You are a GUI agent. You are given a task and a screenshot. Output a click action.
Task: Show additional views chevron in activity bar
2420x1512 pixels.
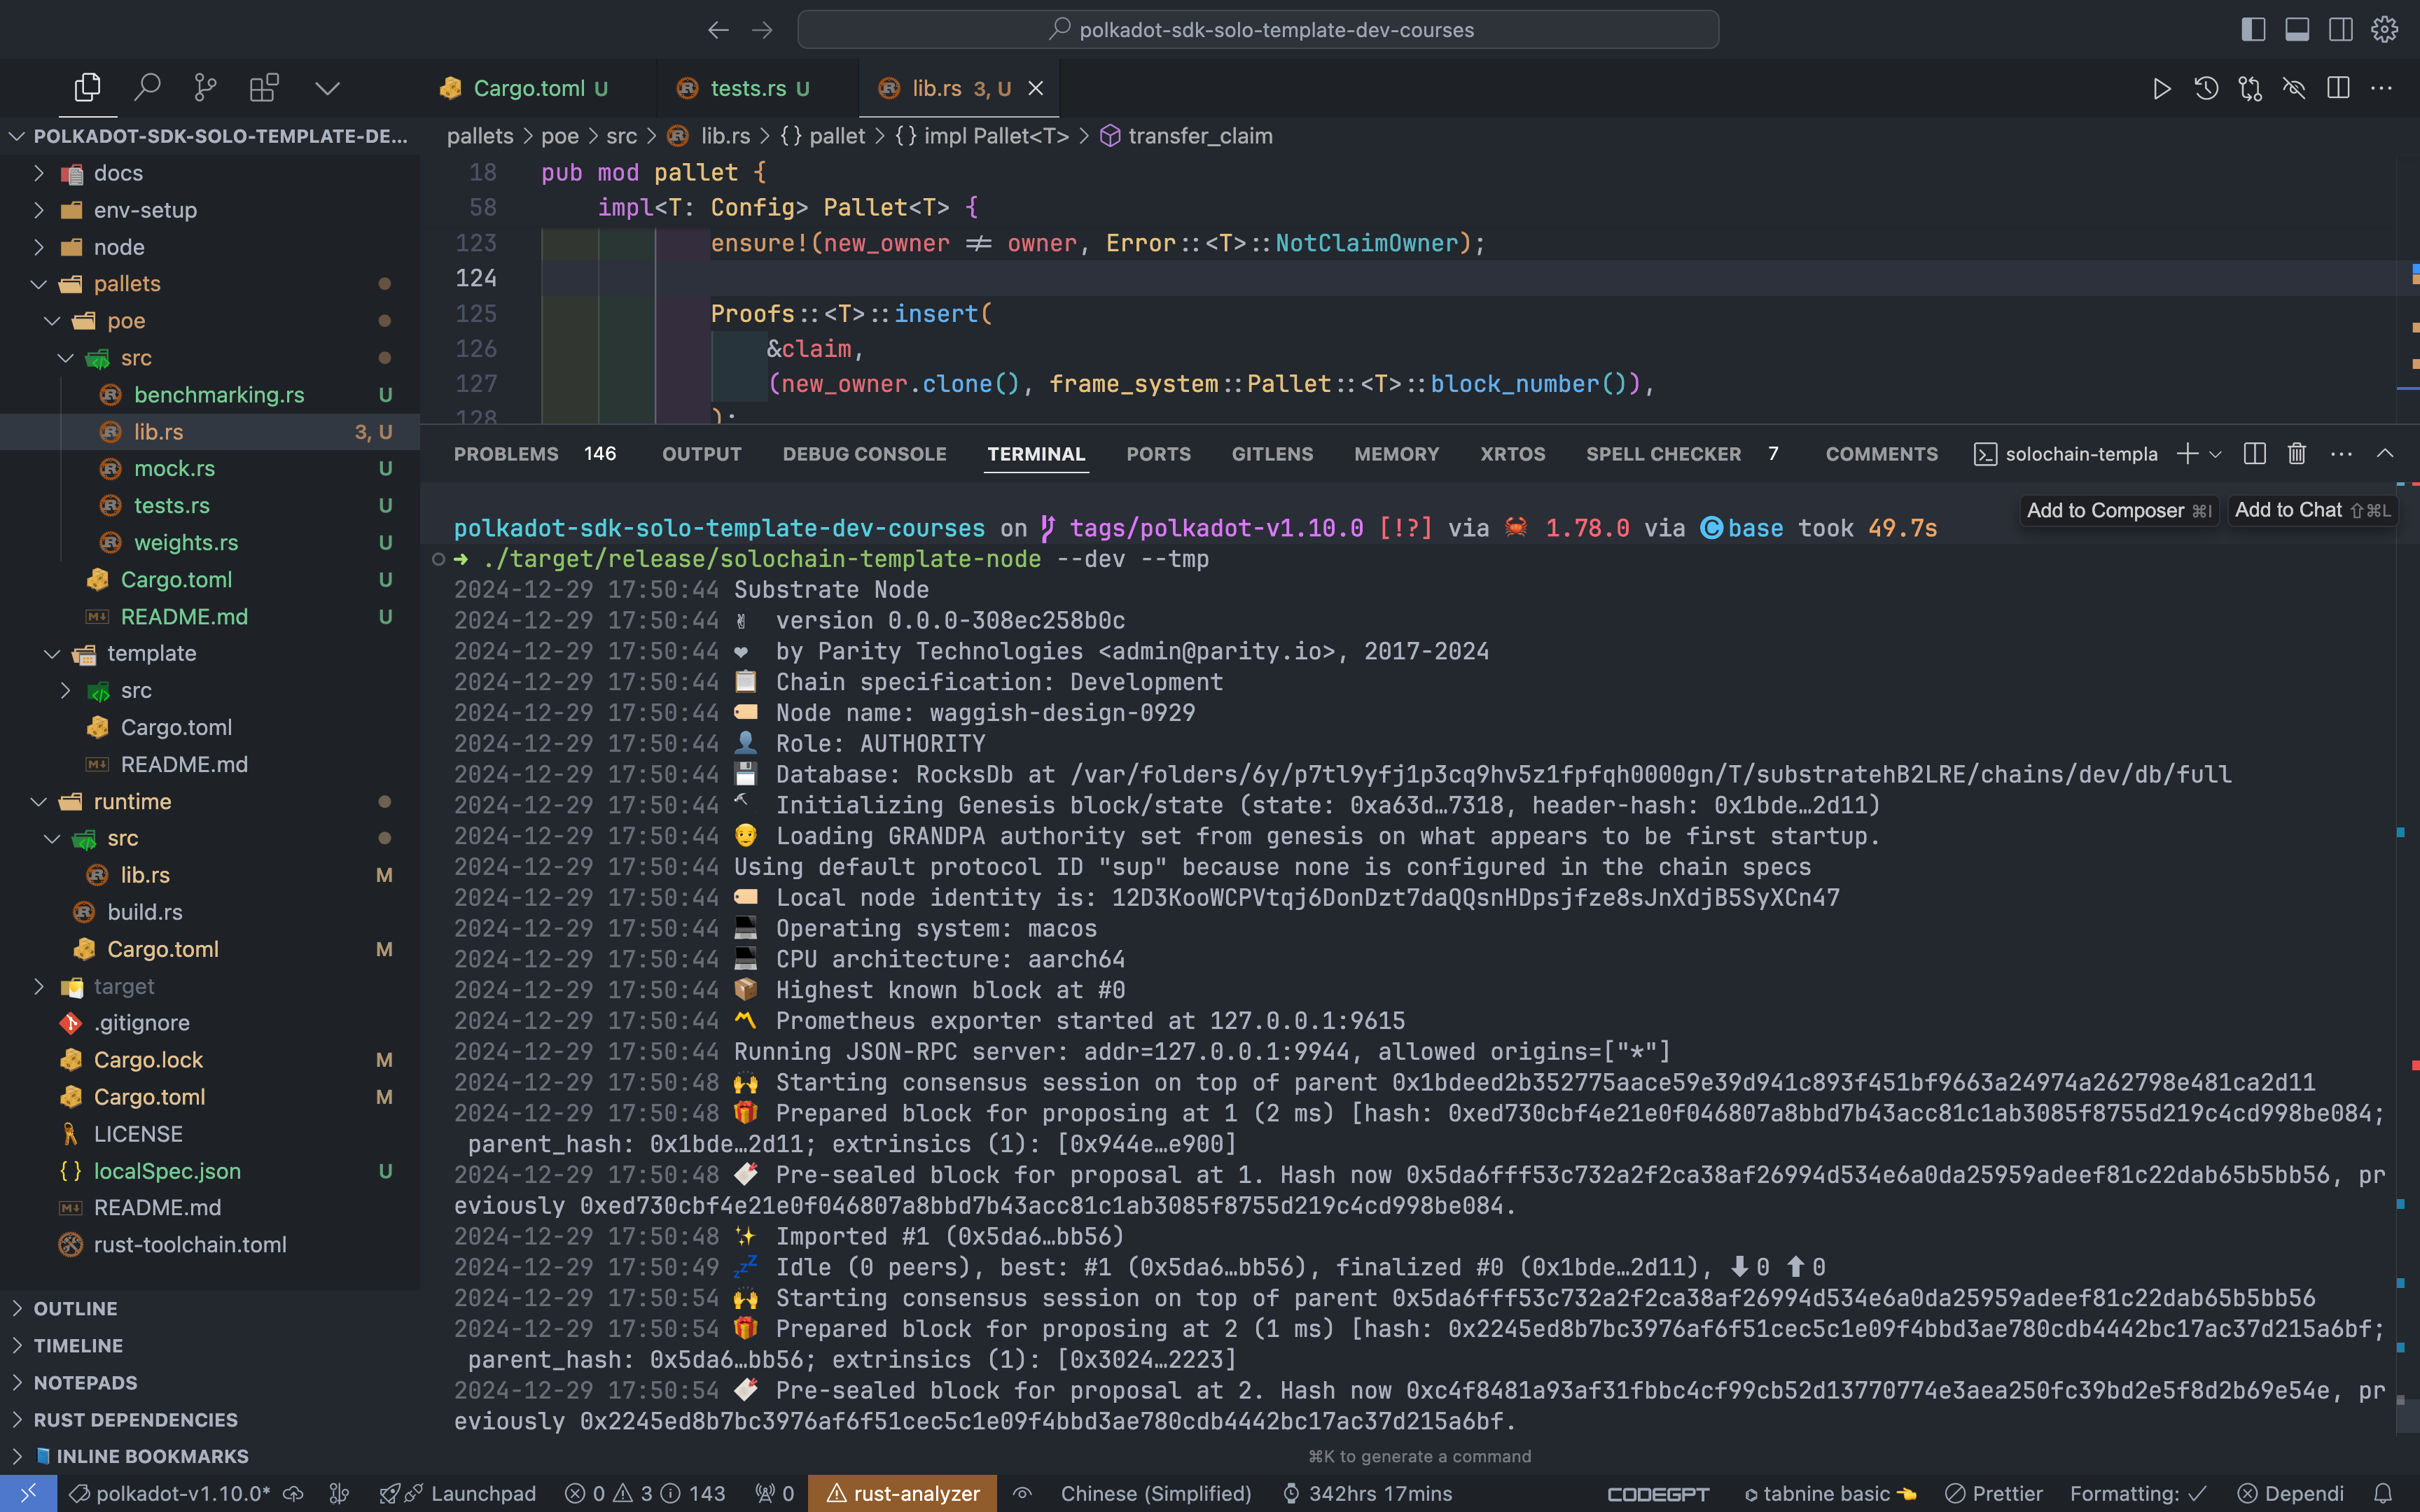click(327, 88)
